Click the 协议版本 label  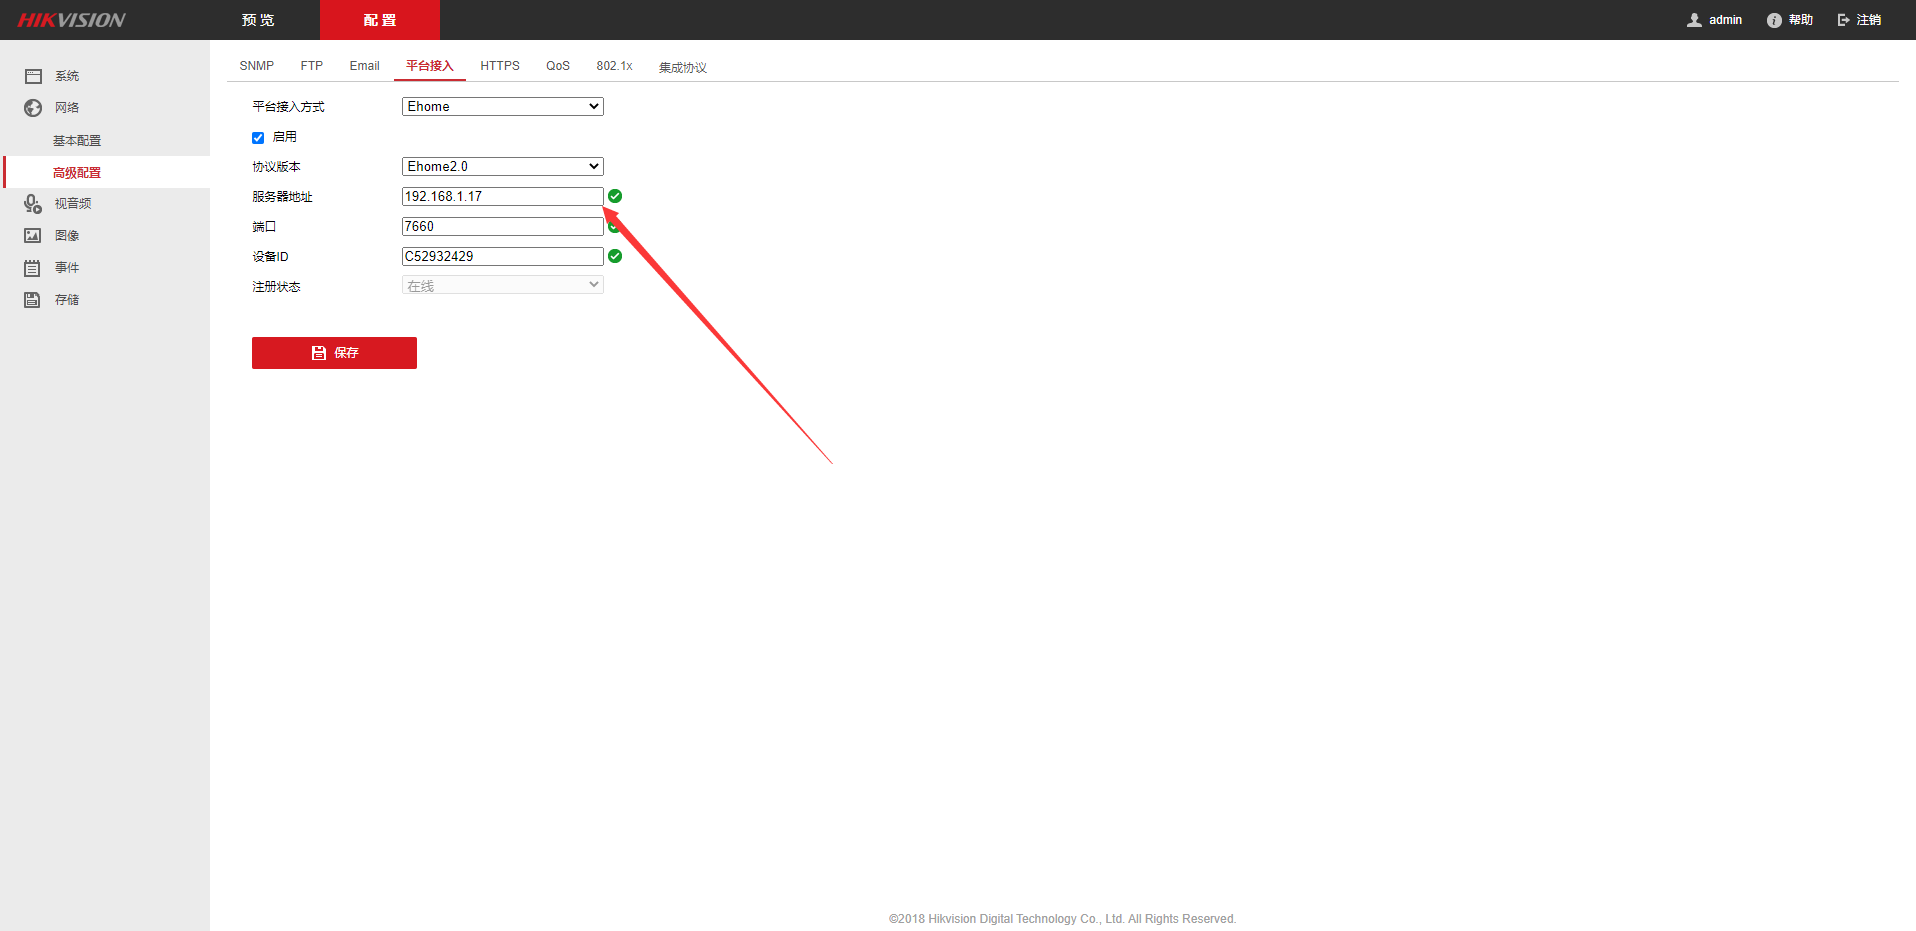(276, 167)
